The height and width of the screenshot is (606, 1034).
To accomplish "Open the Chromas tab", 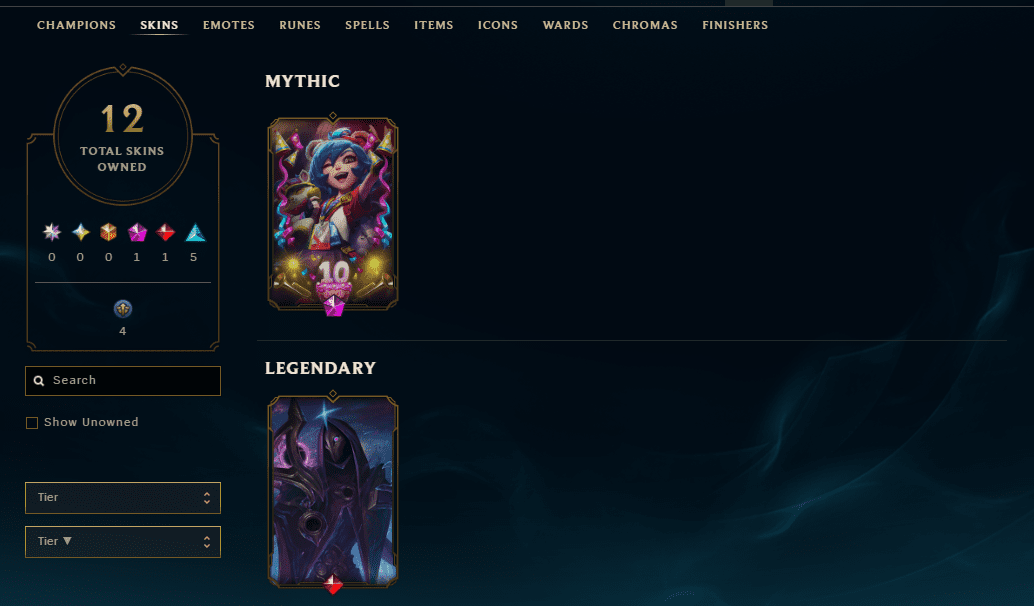I will [645, 25].
